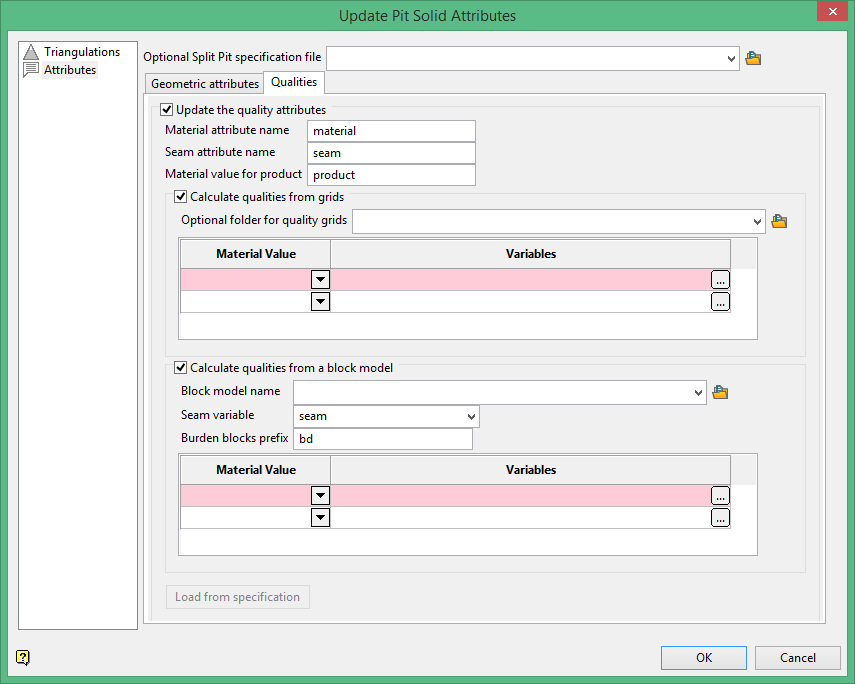855x684 pixels.
Task: Open ellipsis button in first grids table row
Action: [720, 280]
